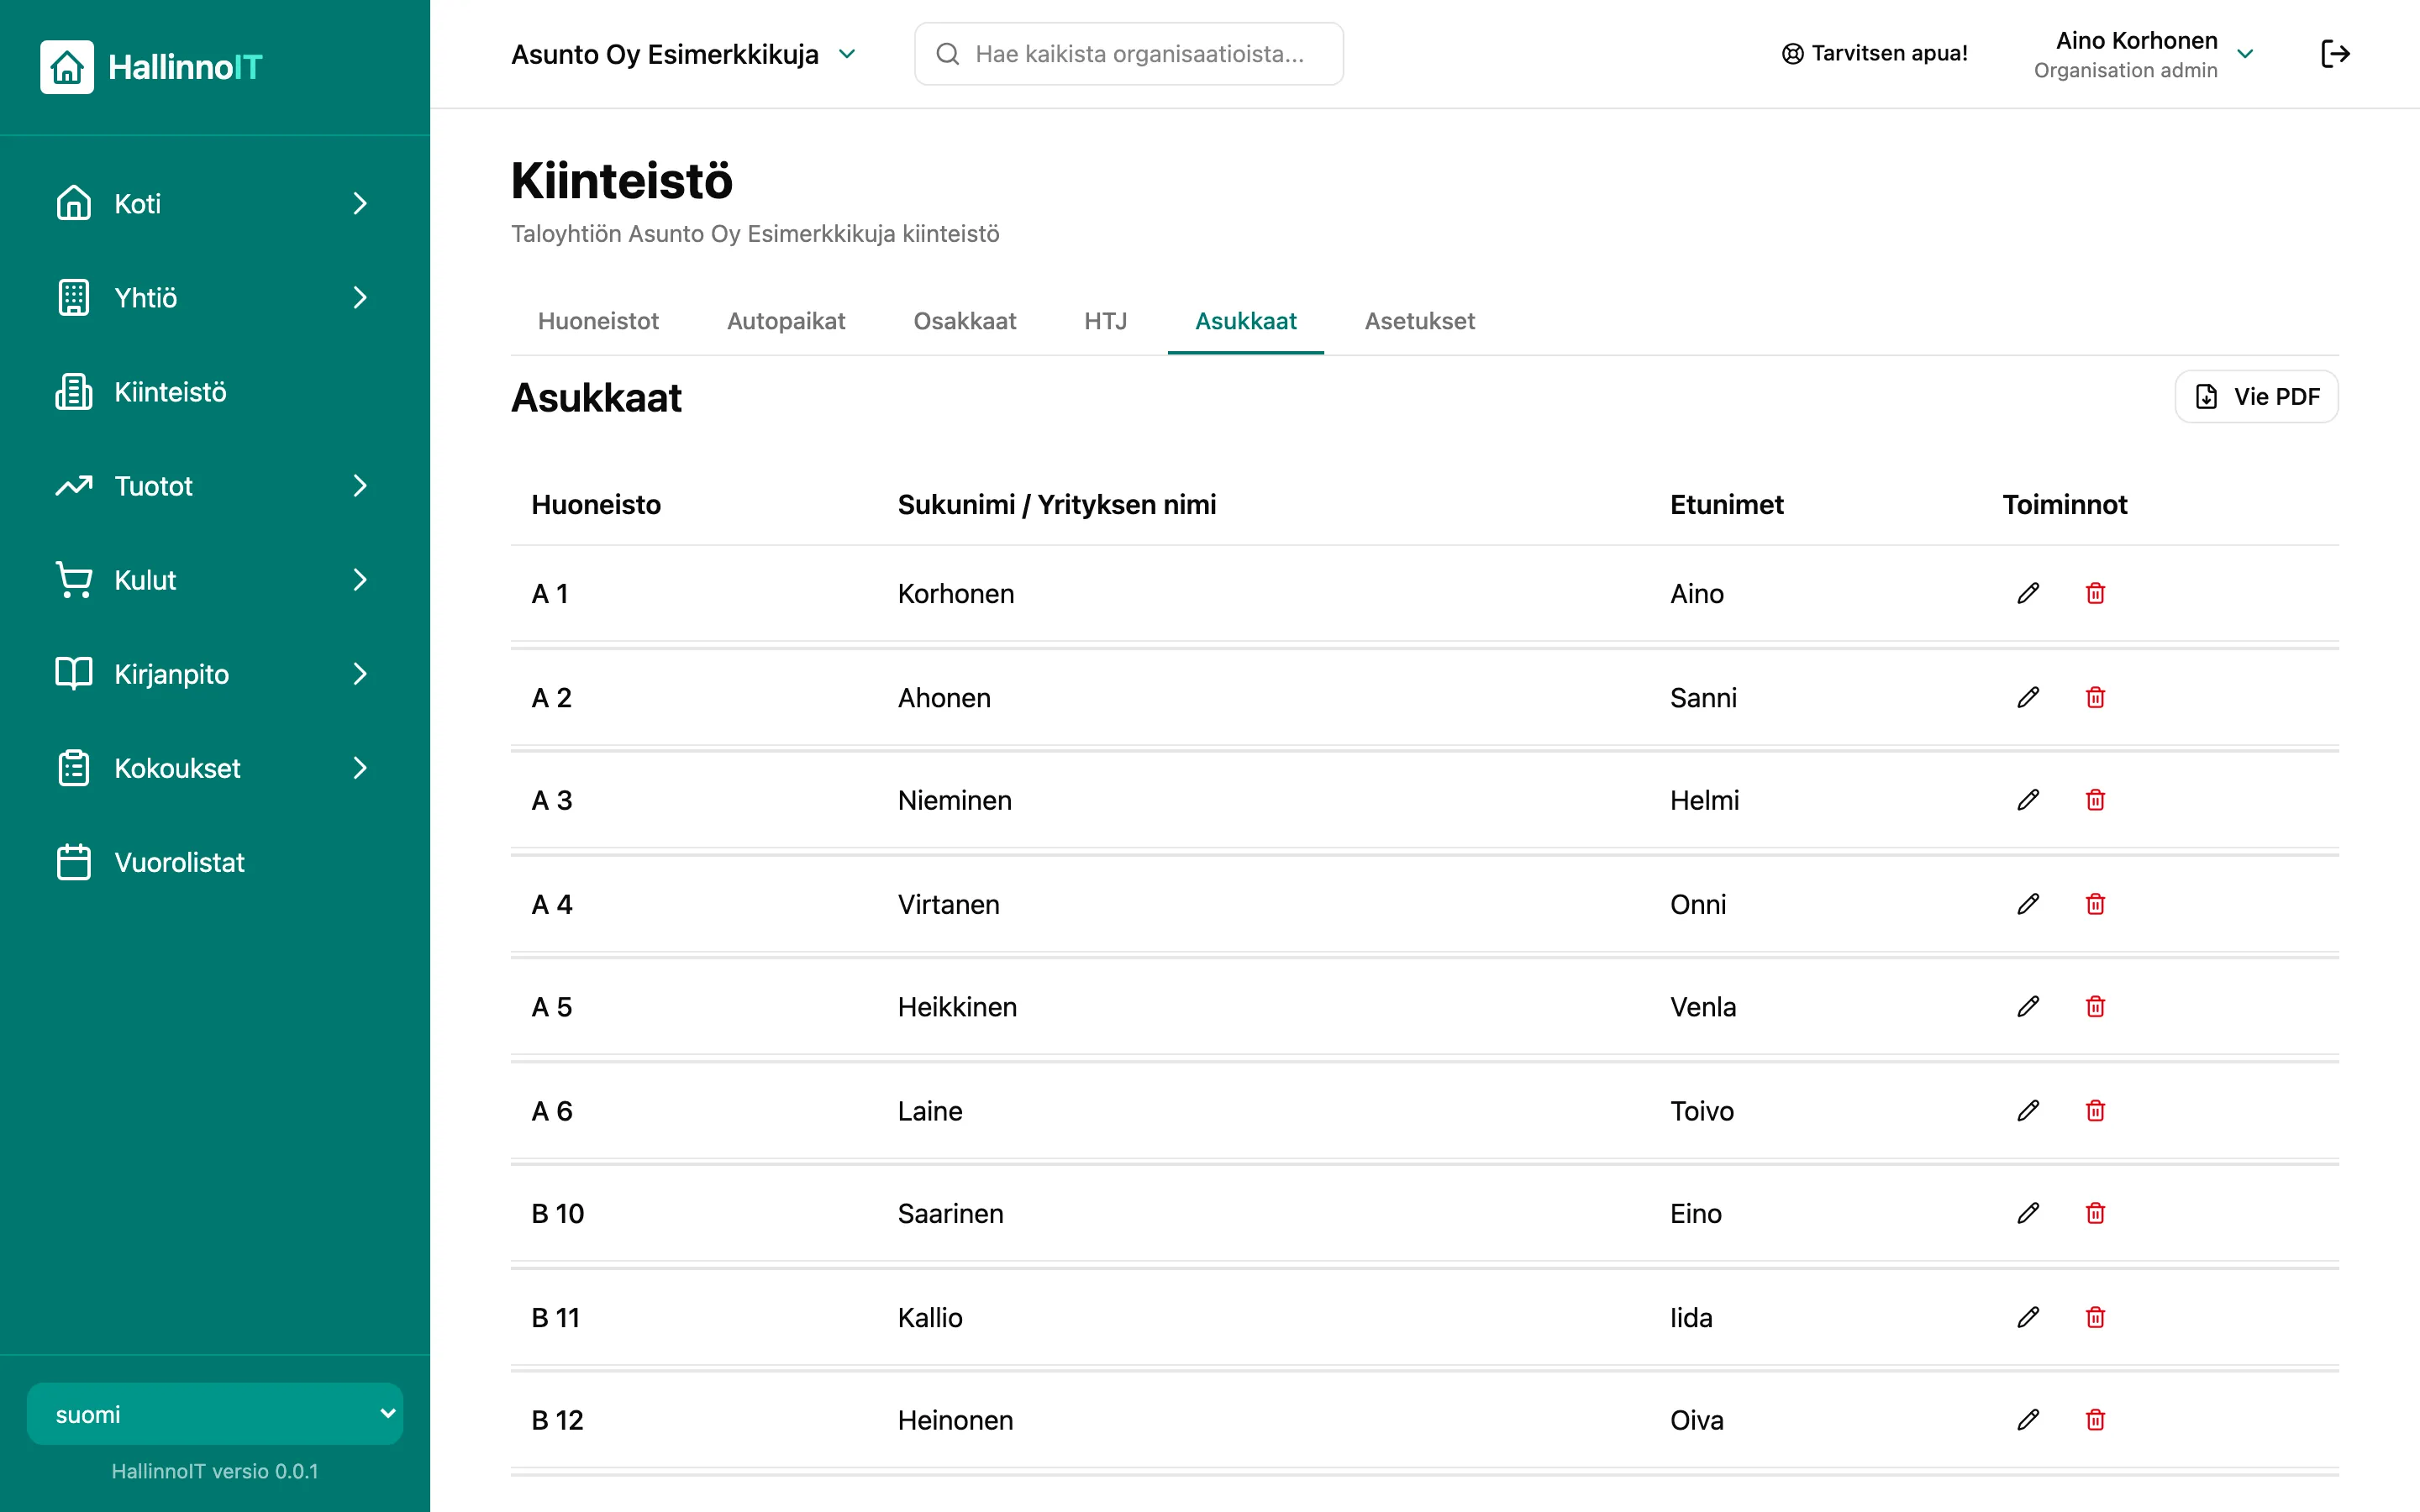The width and height of the screenshot is (2420, 1512).
Task: Delete resident Laine row A 6
Action: pyautogui.click(x=2095, y=1110)
